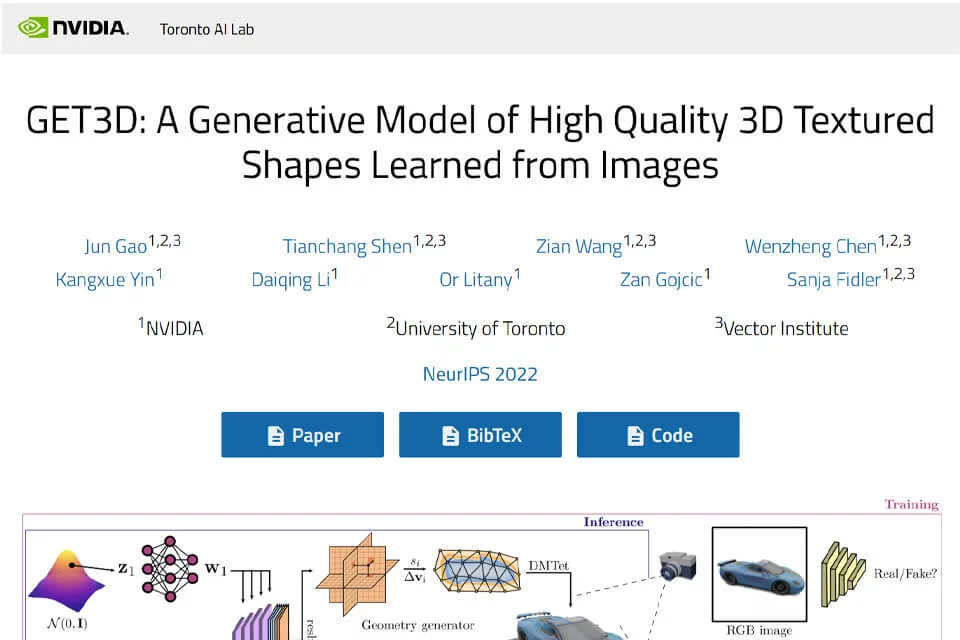The image size is (960, 640).
Task: Click the DMTet label in diagram
Action: [549, 565]
